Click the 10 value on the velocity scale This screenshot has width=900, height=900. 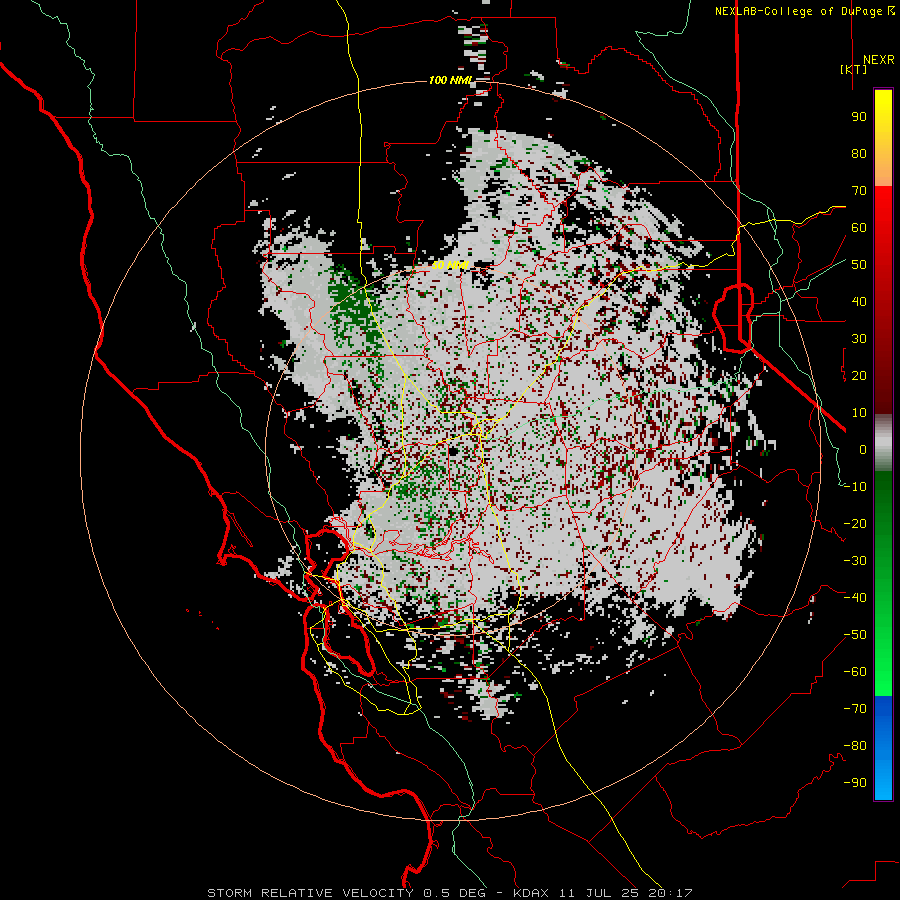click(859, 413)
